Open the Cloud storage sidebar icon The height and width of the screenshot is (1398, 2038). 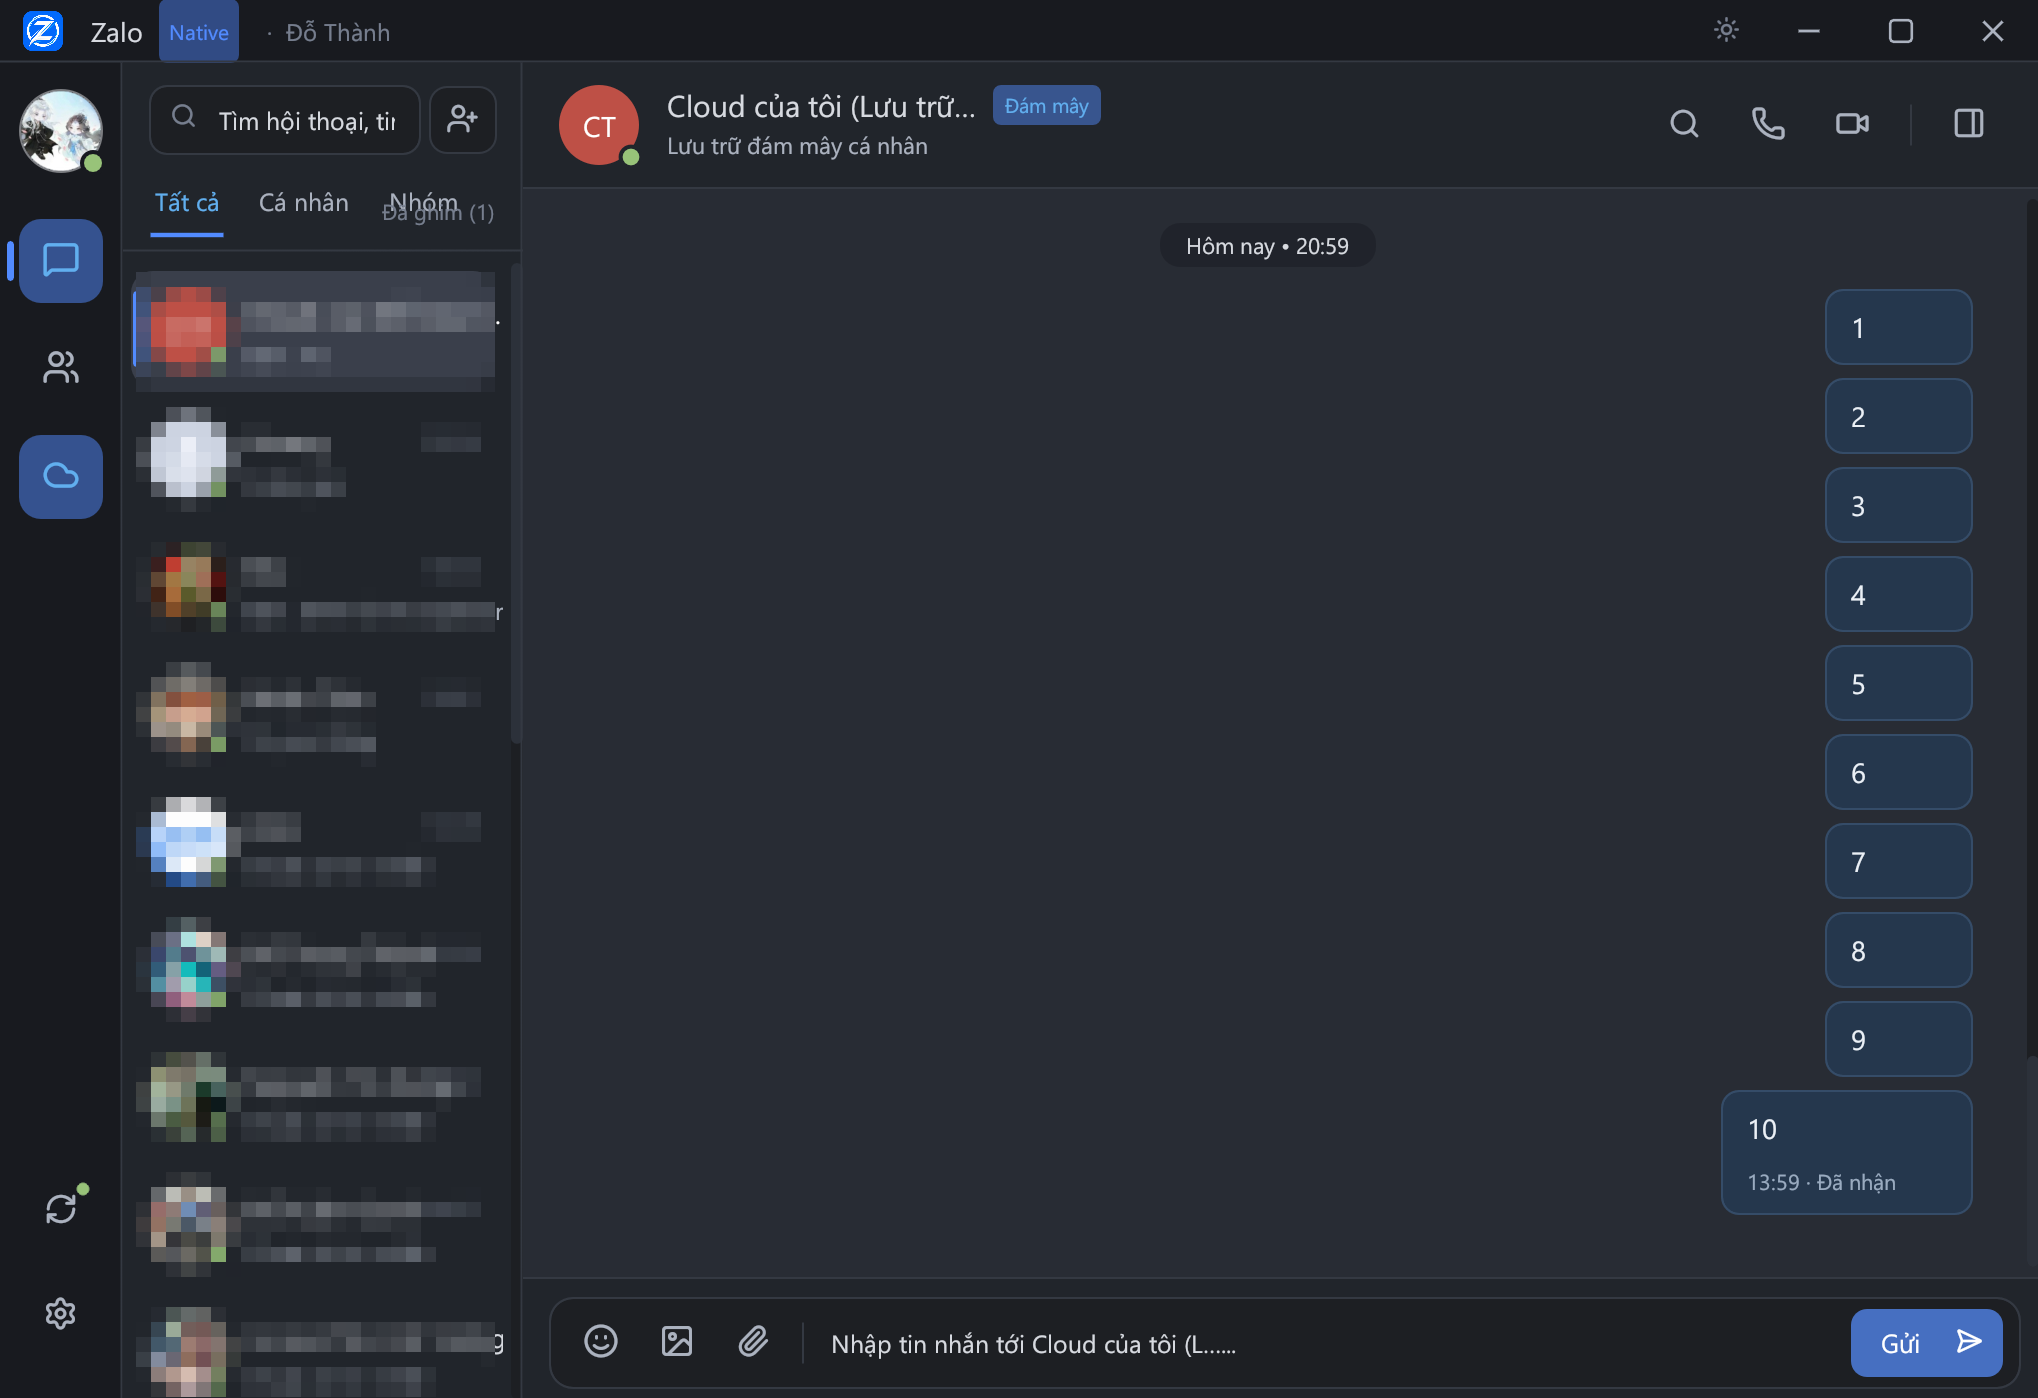coord(60,476)
